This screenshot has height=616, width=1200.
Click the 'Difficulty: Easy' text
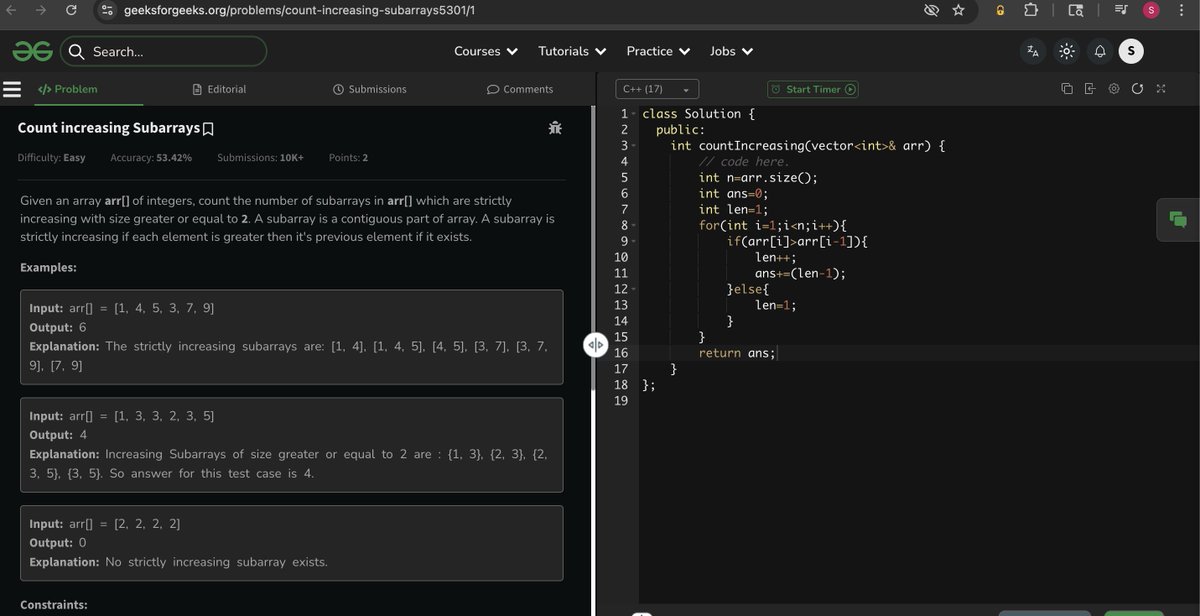[x=52, y=158]
